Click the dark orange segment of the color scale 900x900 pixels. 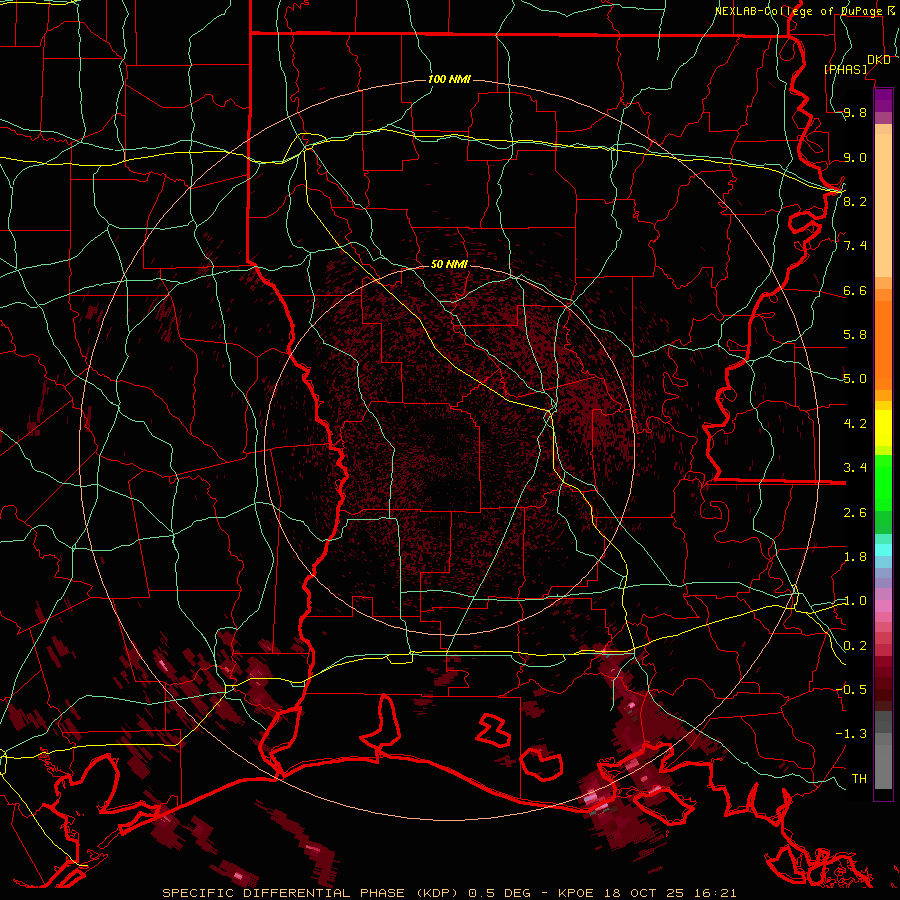[883, 346]
